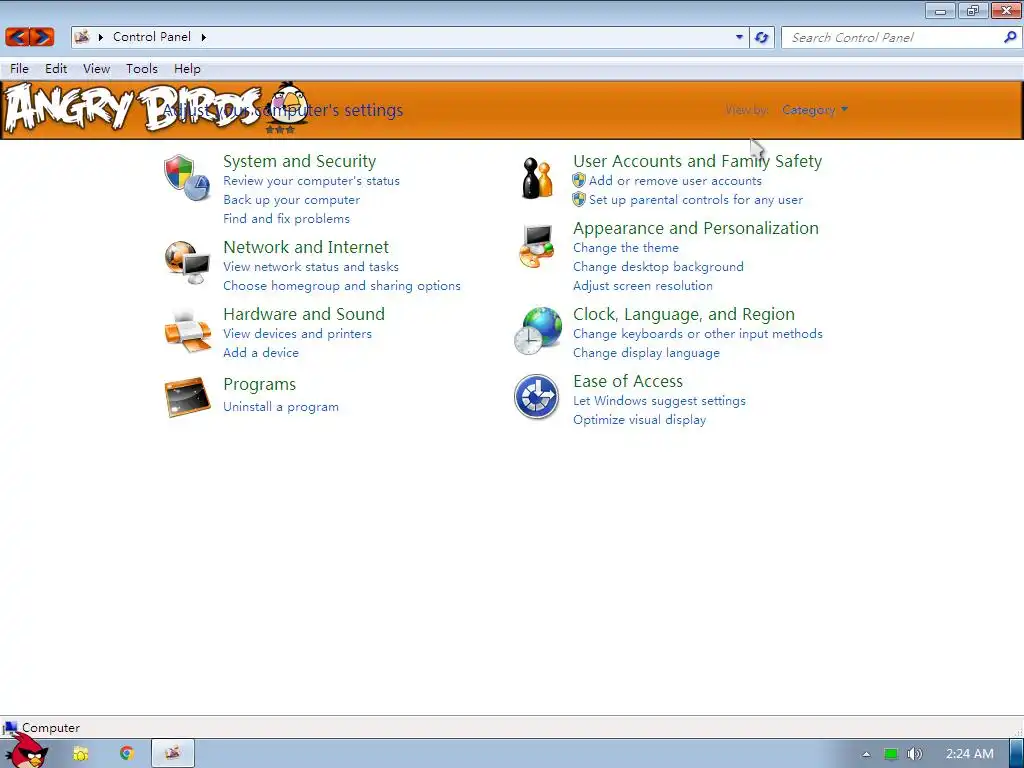Click Change desktop background
This screenshot has height=768, width=1024.
pos(658,266)
